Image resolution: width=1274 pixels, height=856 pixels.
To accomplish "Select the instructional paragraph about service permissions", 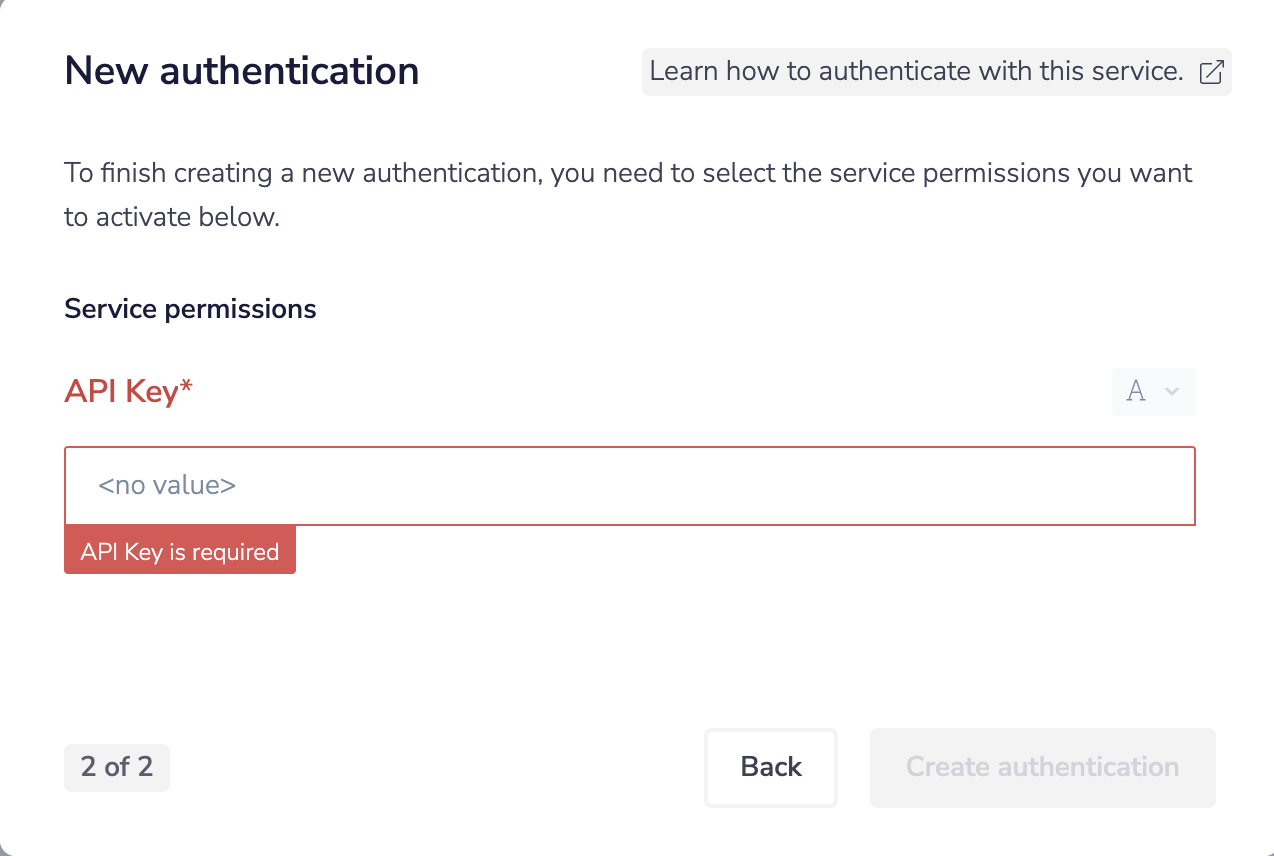I will pyautogui.click(x=628, y=194).
